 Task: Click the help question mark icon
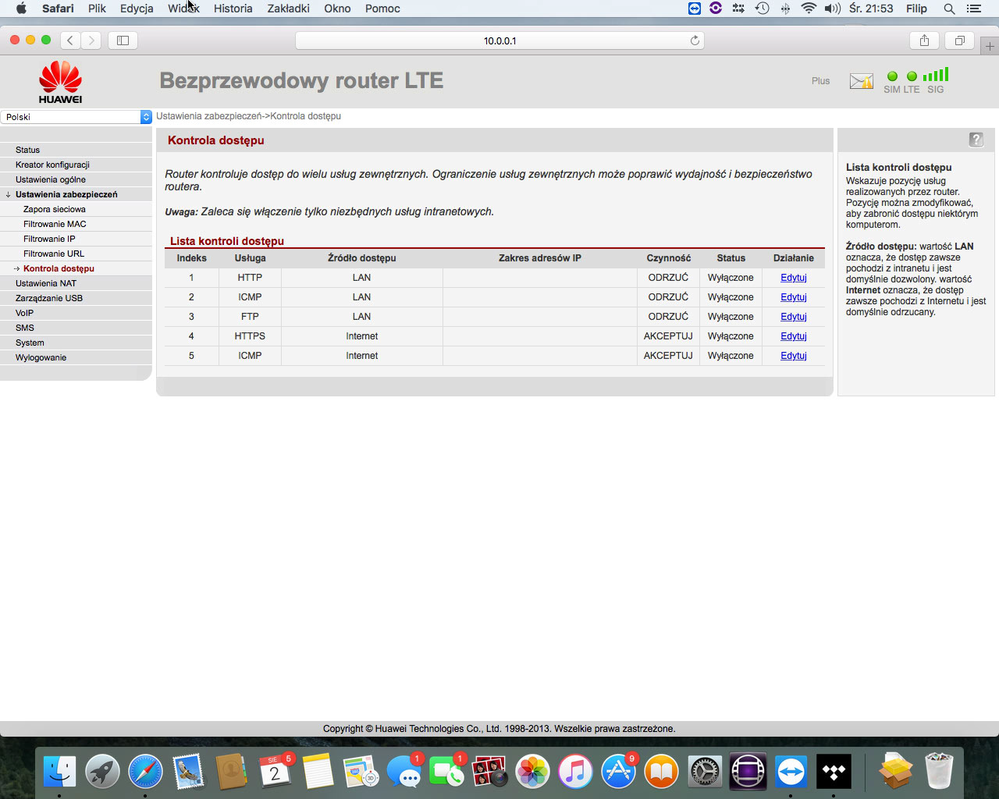pyautogui.click(x=976, y=140)
